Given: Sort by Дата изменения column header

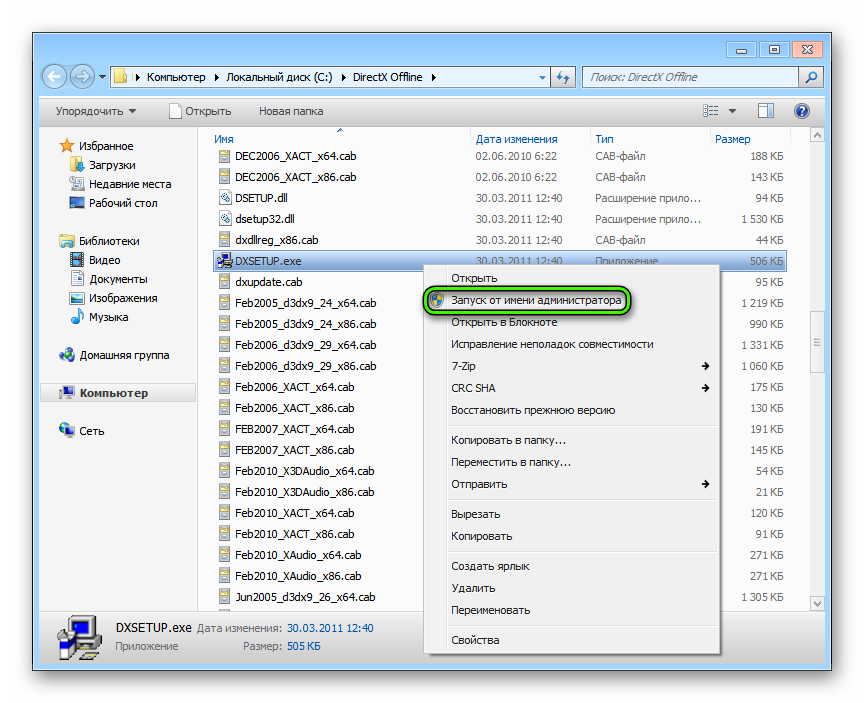Looking at the screenshot, I should pyautogui.click(x=516, y=139).
